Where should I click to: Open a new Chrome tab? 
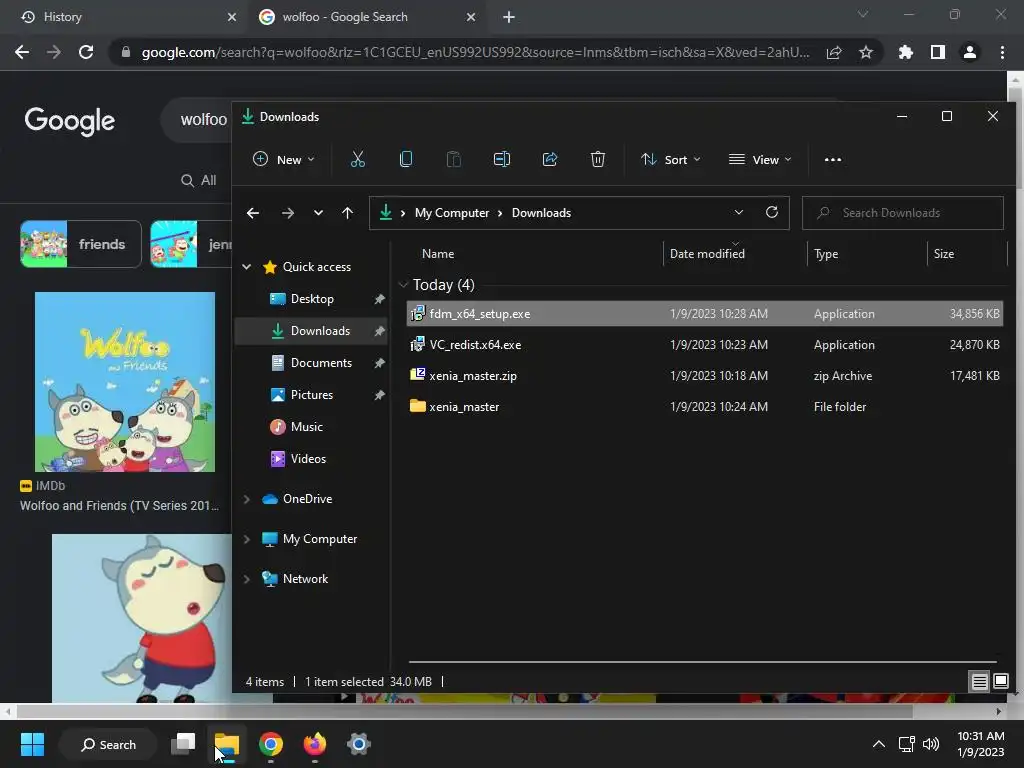(x=509, y=18)
